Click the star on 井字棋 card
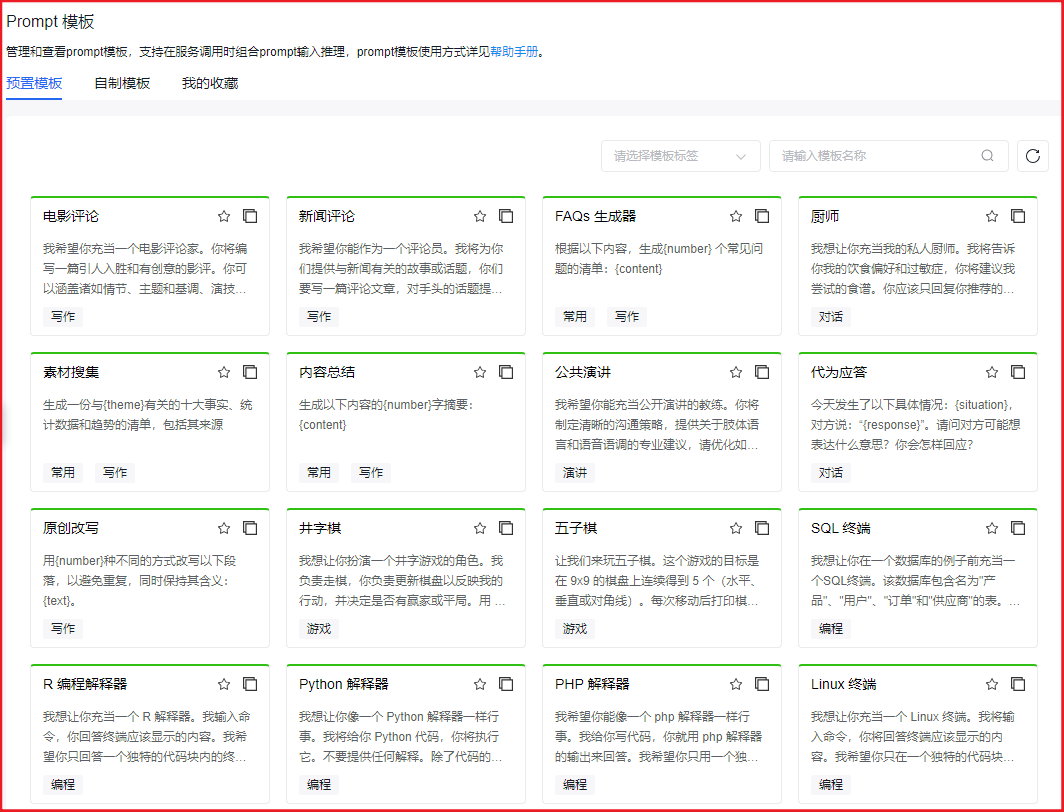Screen dimensions: 1064x812 (x=480, y=528)
